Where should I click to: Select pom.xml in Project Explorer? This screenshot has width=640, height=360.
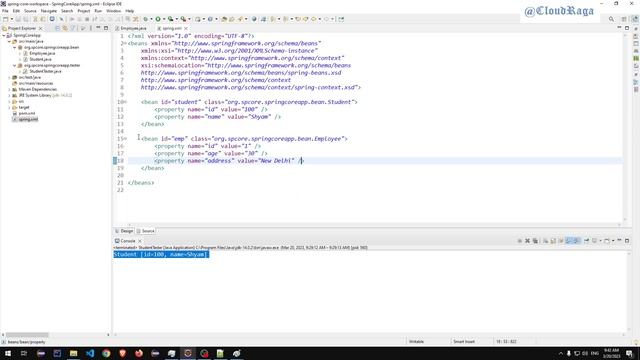click(27, 113)
